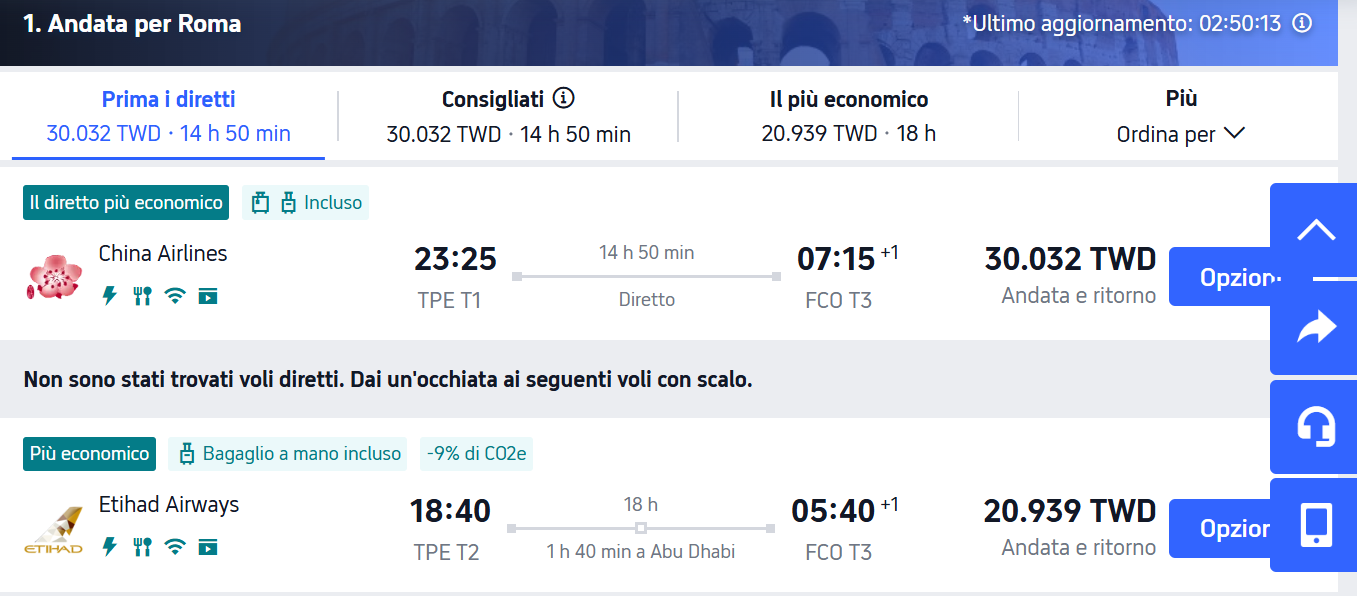The width and height of the screenshot is (1357, 596).
Task: Click the Wi-Fi icon for China Airlines
Action: 175,295
